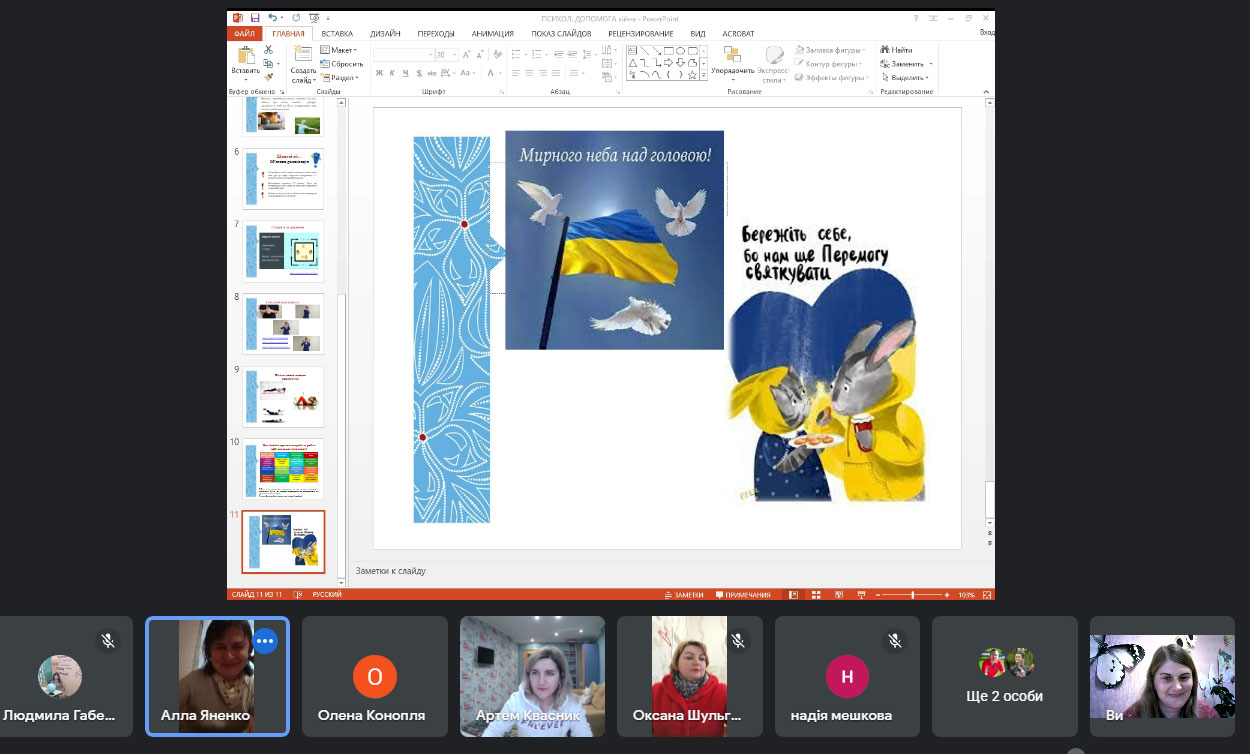Open Раздел section dropdown
This screenshot has height=754, width=1250.
point(341,77)
